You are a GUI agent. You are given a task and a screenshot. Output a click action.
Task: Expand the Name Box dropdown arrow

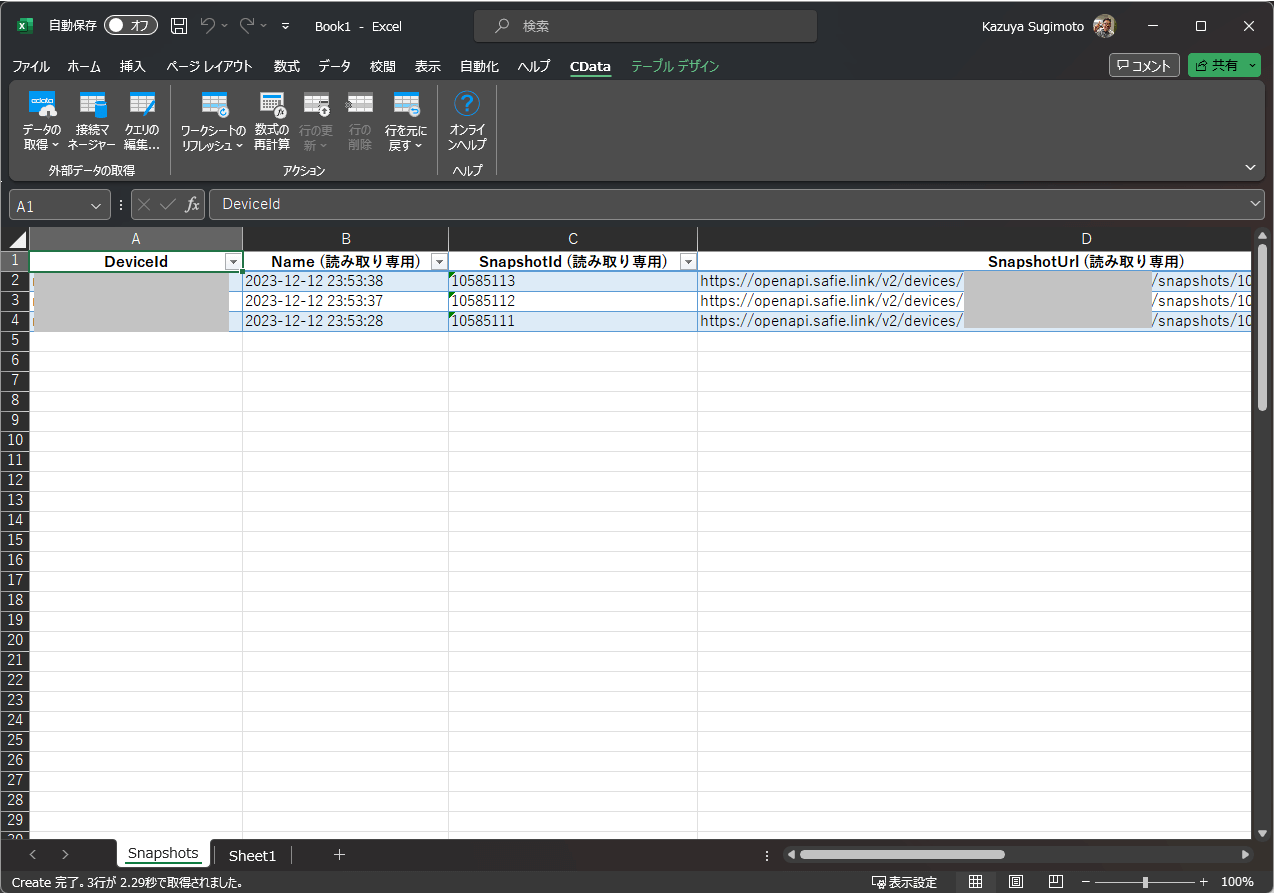click(x=97, y=205)
